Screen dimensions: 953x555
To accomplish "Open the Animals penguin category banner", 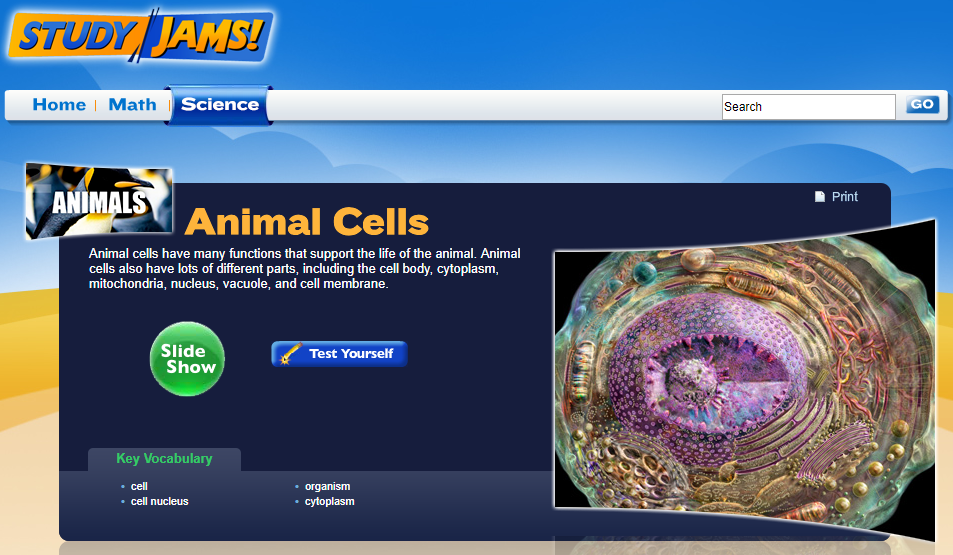I will [x=99, y=201].
